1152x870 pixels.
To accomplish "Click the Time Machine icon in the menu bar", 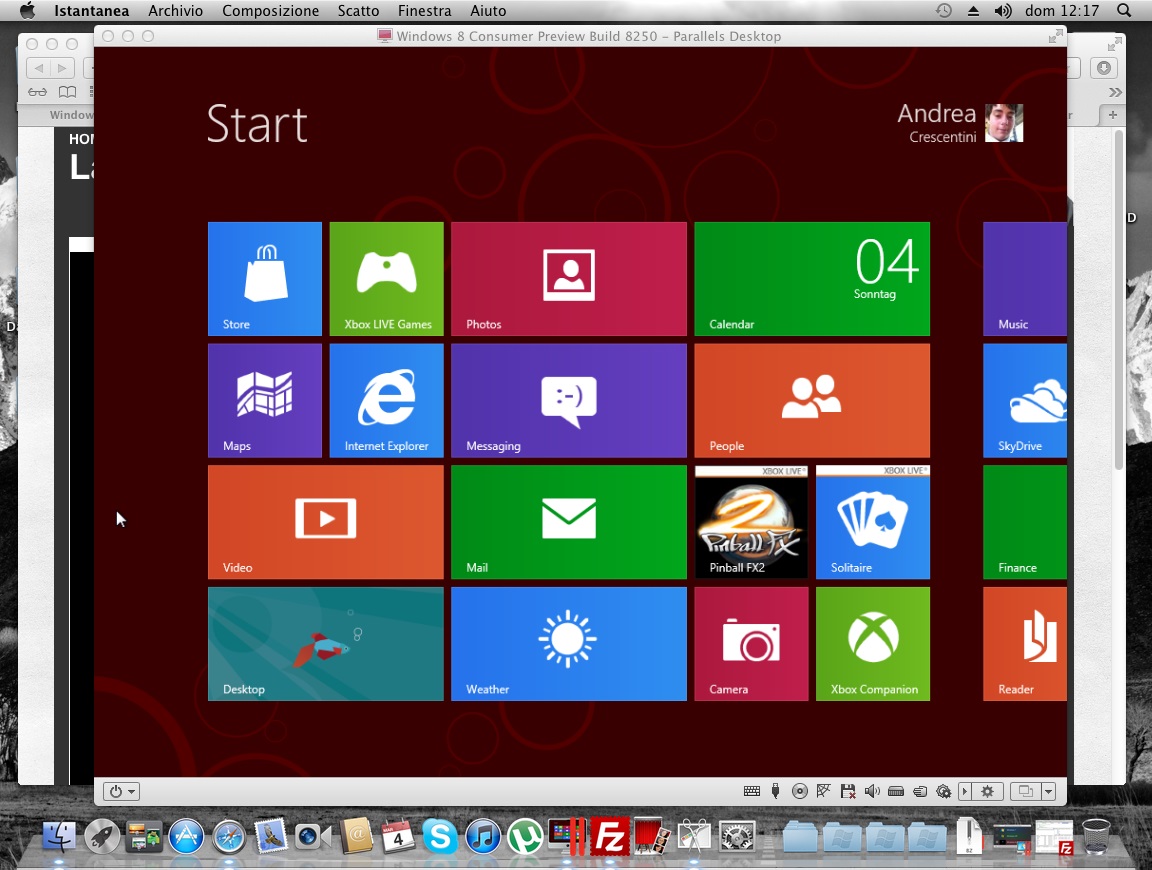I will click(x=944, y=10).
